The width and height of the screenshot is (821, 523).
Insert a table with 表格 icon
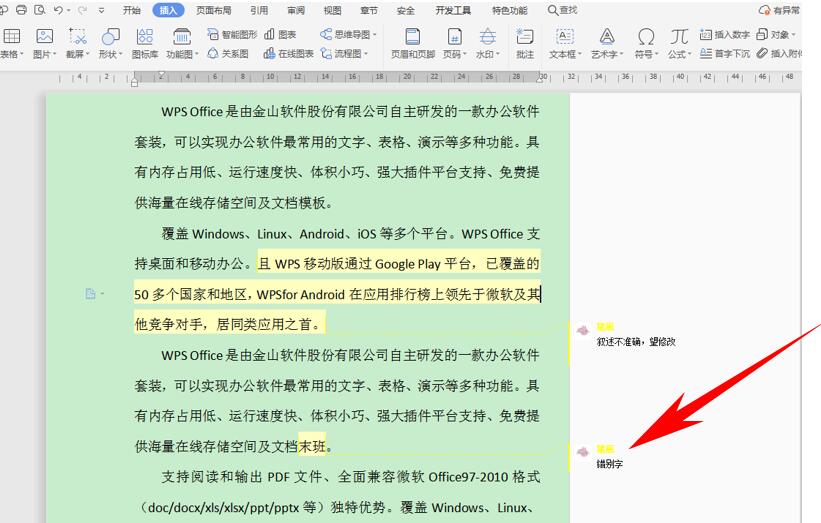(x=12, y=36)
